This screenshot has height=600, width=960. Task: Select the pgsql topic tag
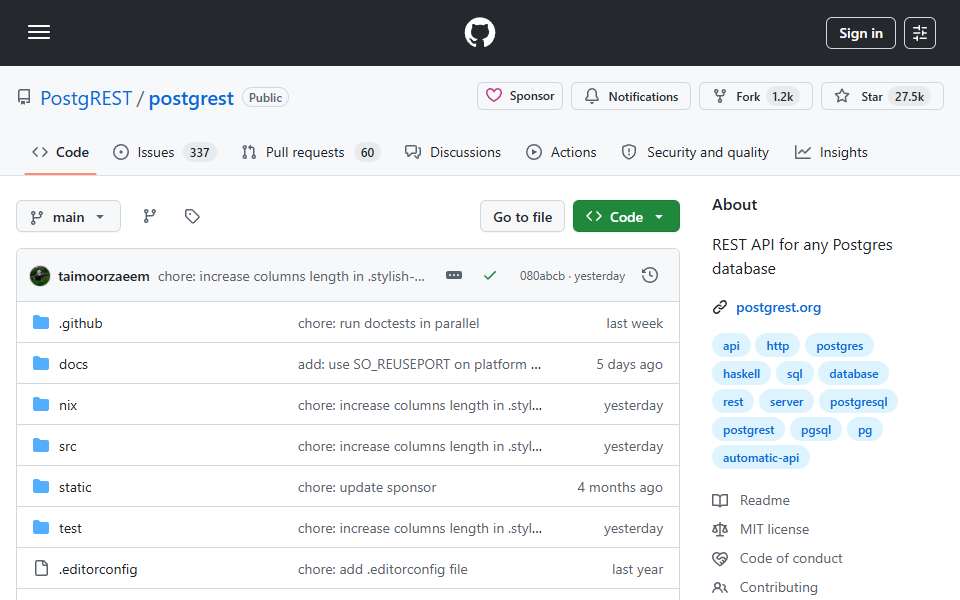pos(816,430)
